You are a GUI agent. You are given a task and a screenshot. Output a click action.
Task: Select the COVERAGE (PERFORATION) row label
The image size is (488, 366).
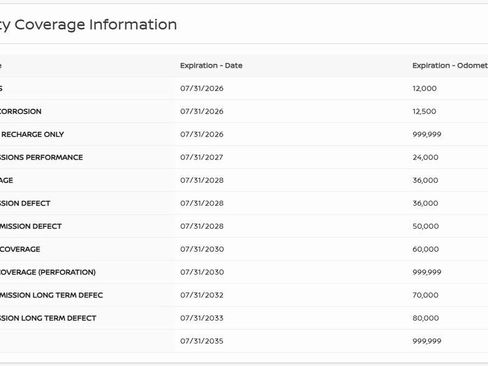pos(48,272)
